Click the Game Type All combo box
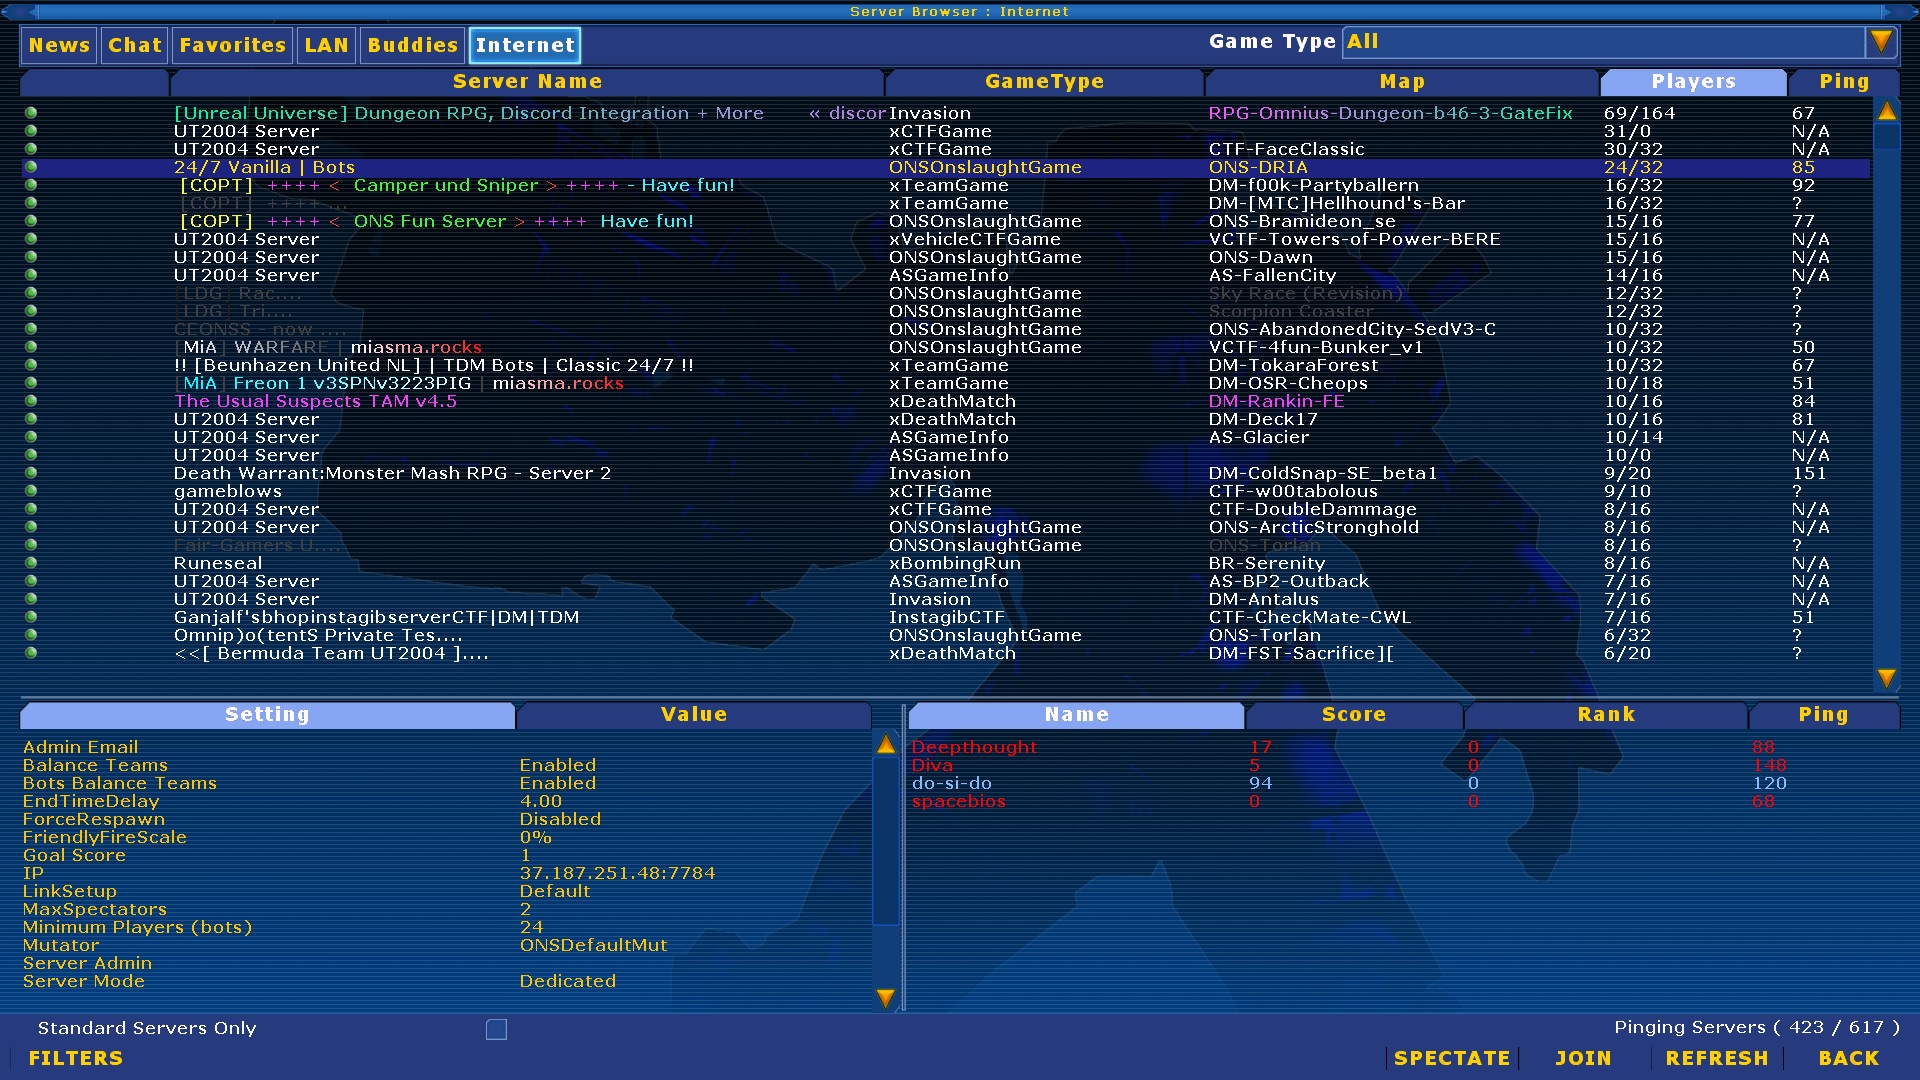Image resolution: width=1920 pixels, height=1080 pixels. pos(1602,42)
